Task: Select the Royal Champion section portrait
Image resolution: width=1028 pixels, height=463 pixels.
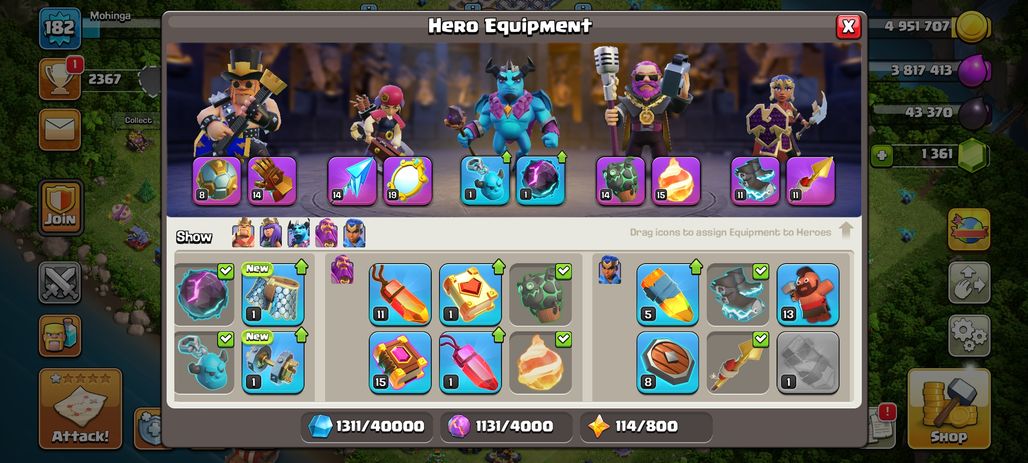Action: click(x=609, y=269)
